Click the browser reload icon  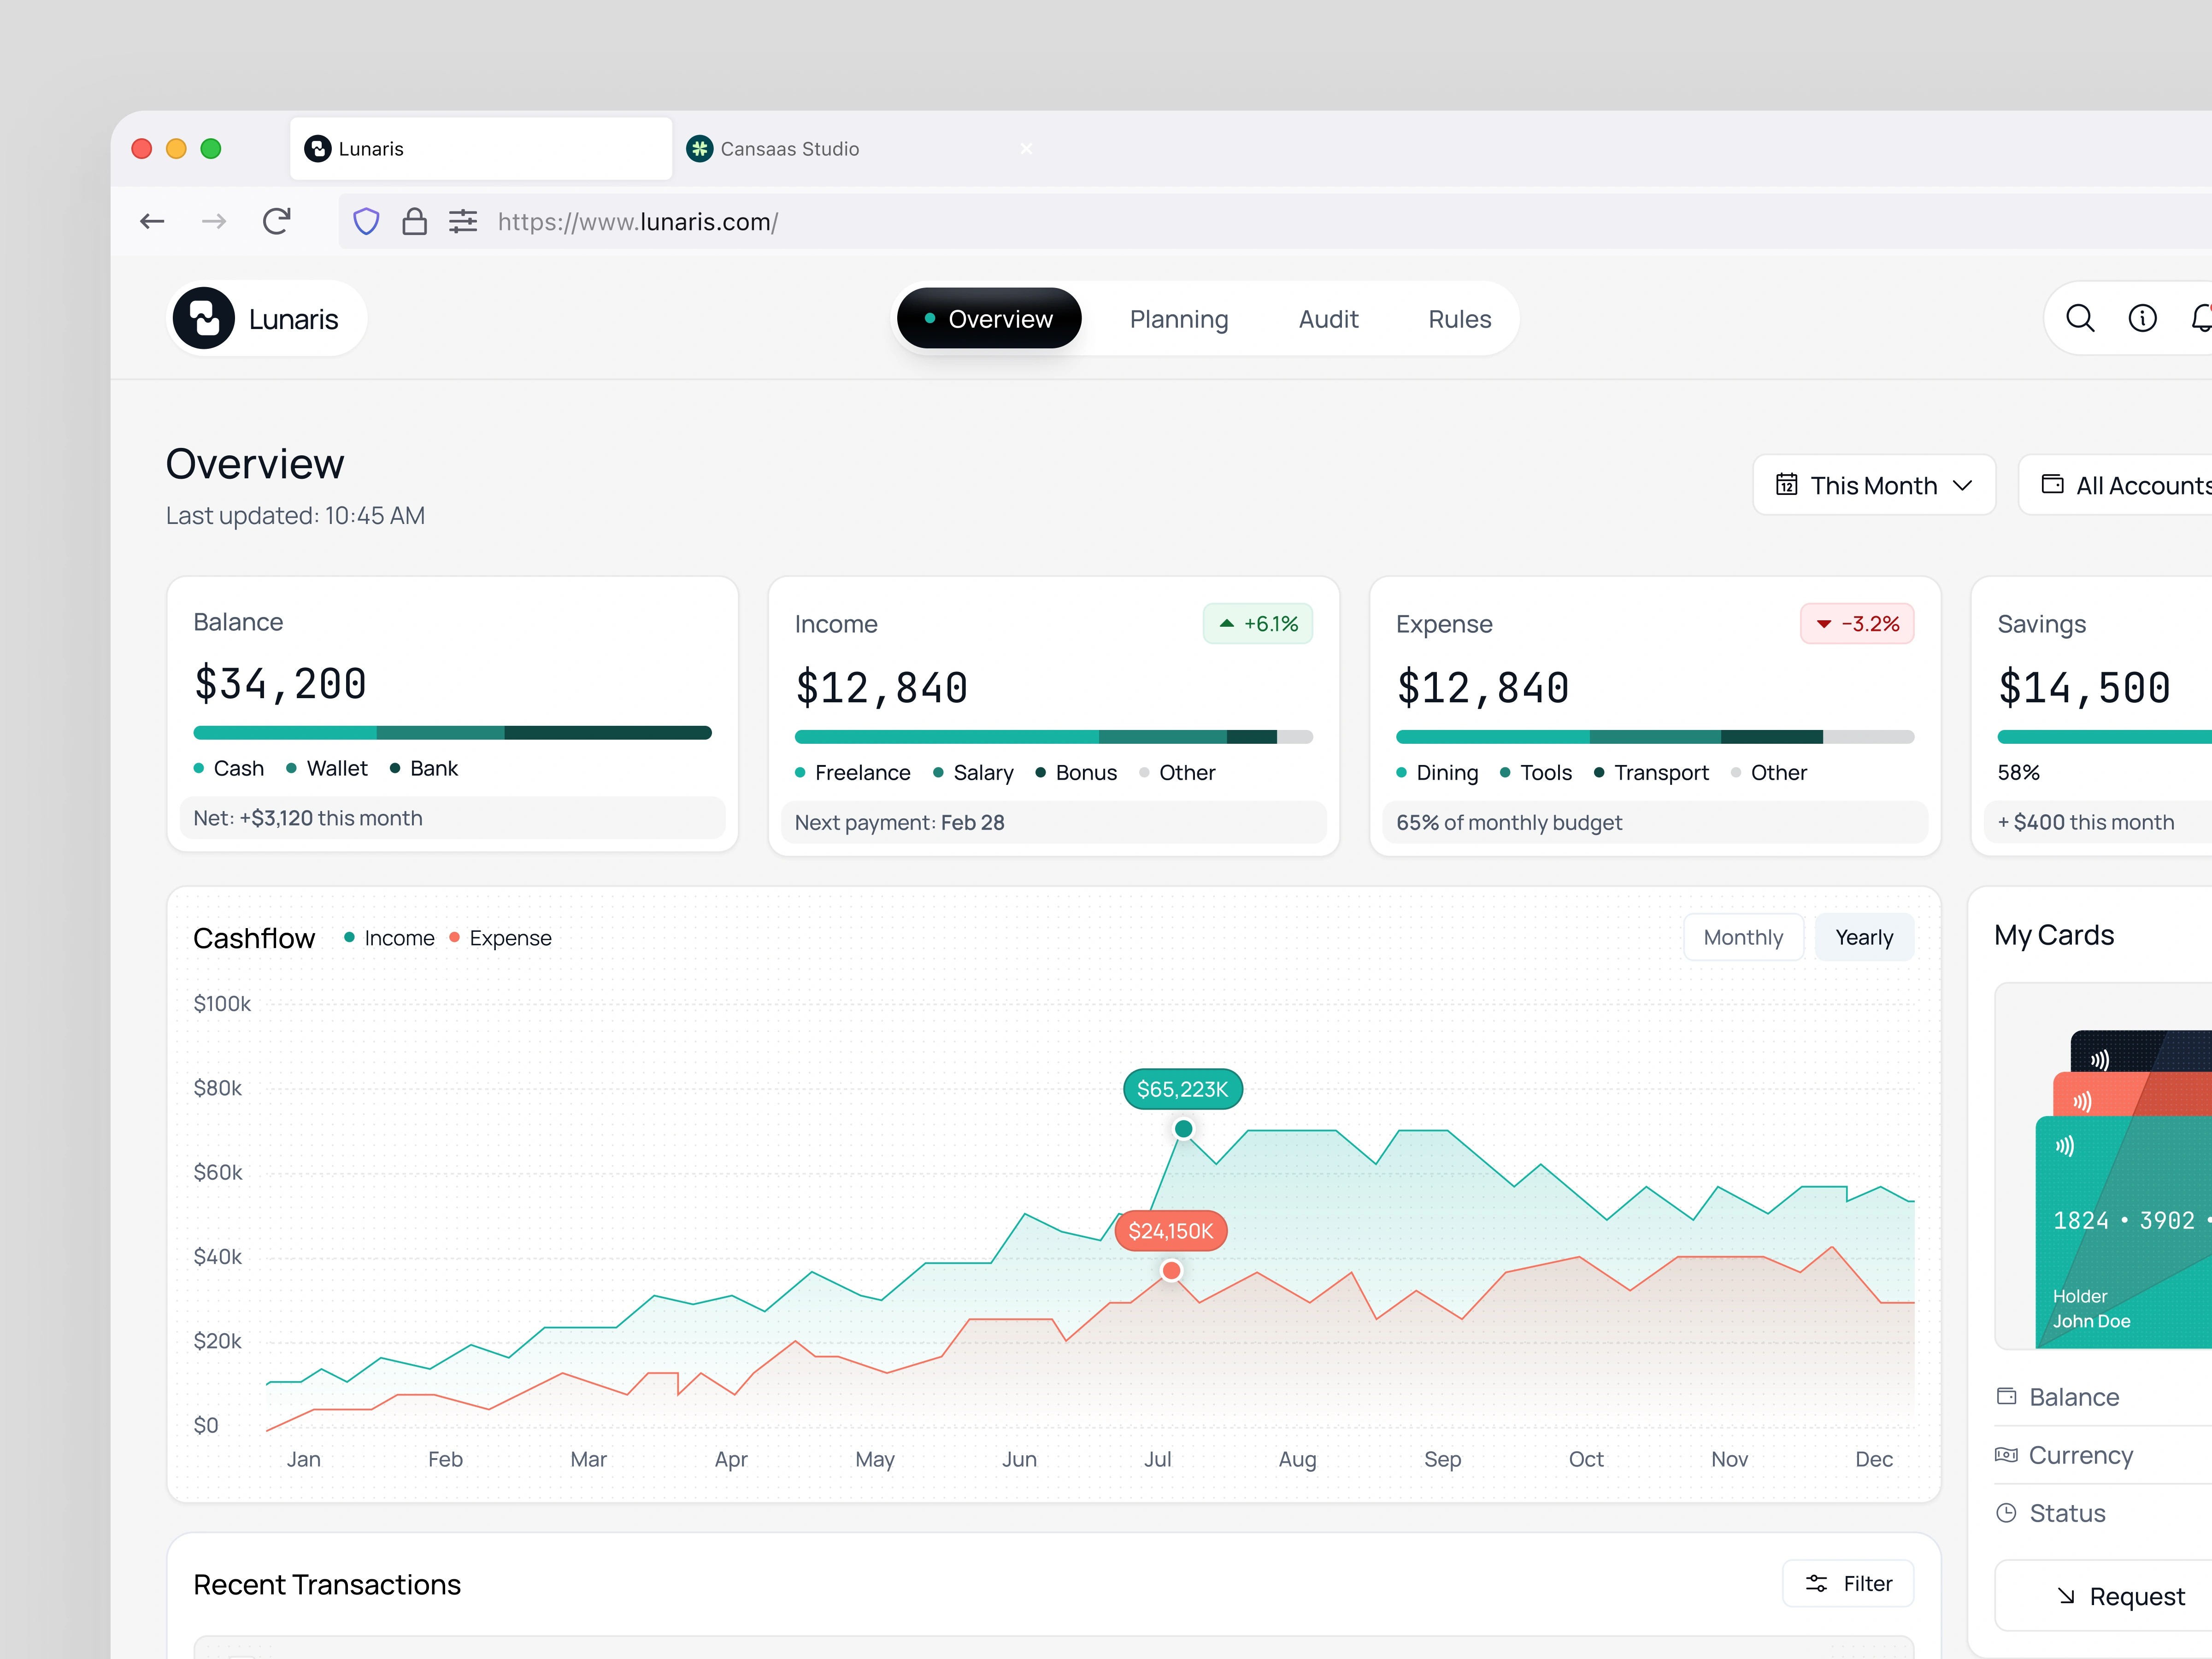277,221
